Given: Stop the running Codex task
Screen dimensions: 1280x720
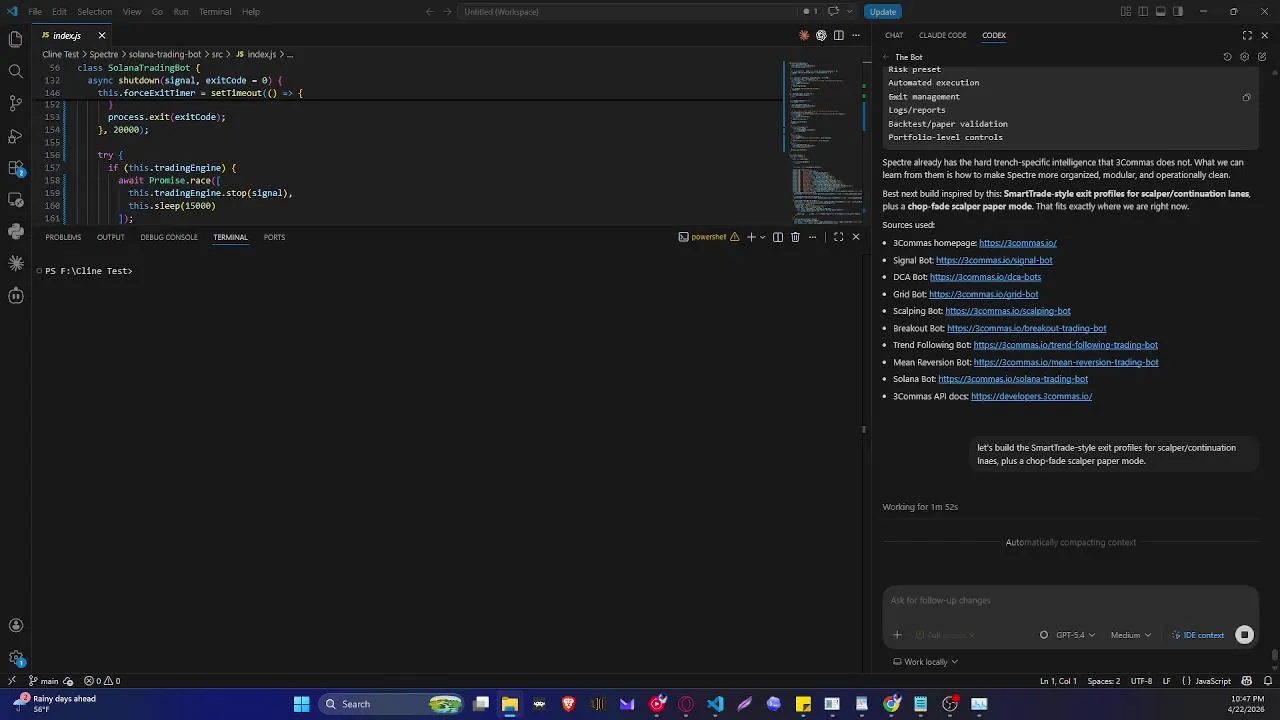Looking at the screenshot, I should [1245, 635].
